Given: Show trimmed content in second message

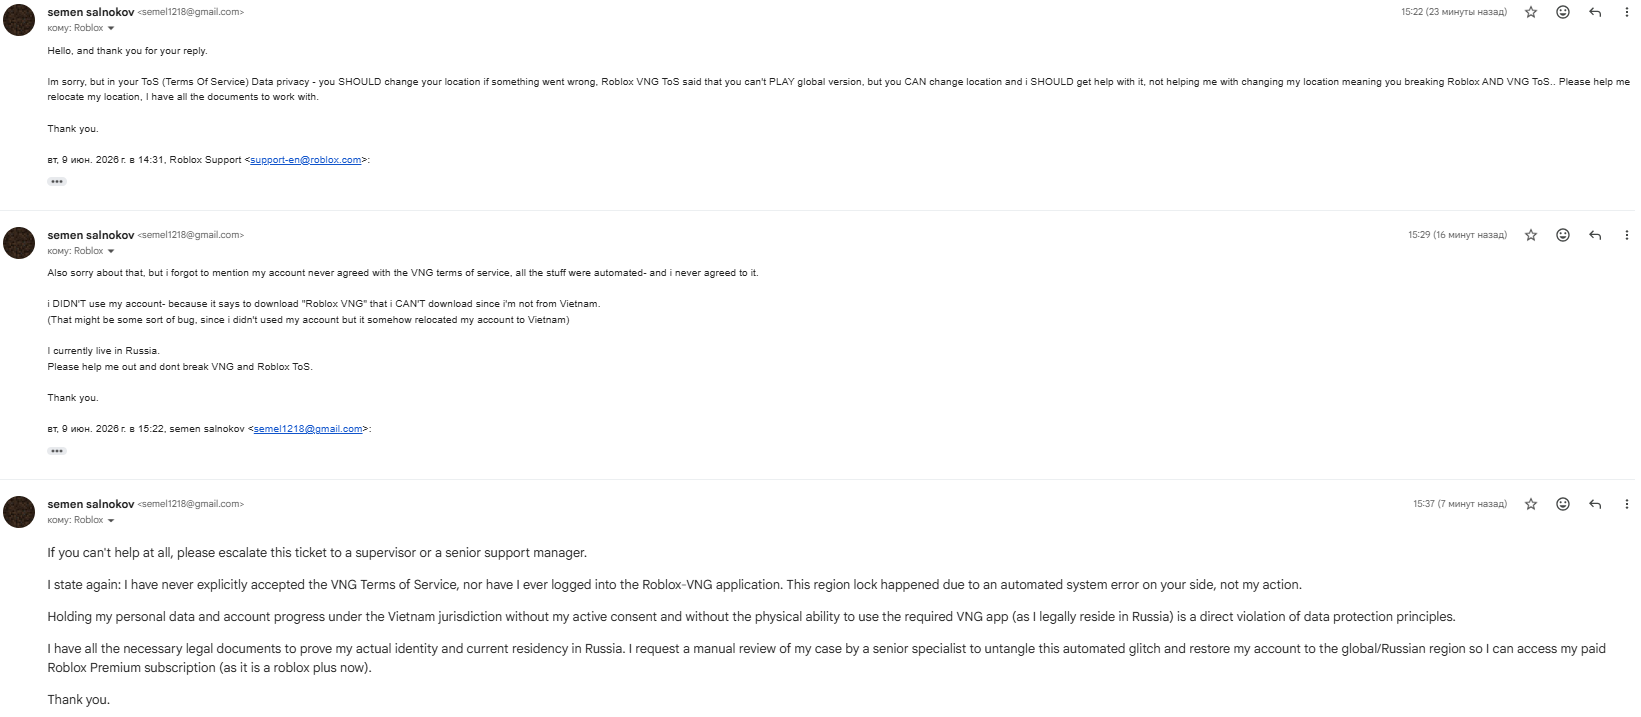Looking at the screenshot, I should pos(57,451).
